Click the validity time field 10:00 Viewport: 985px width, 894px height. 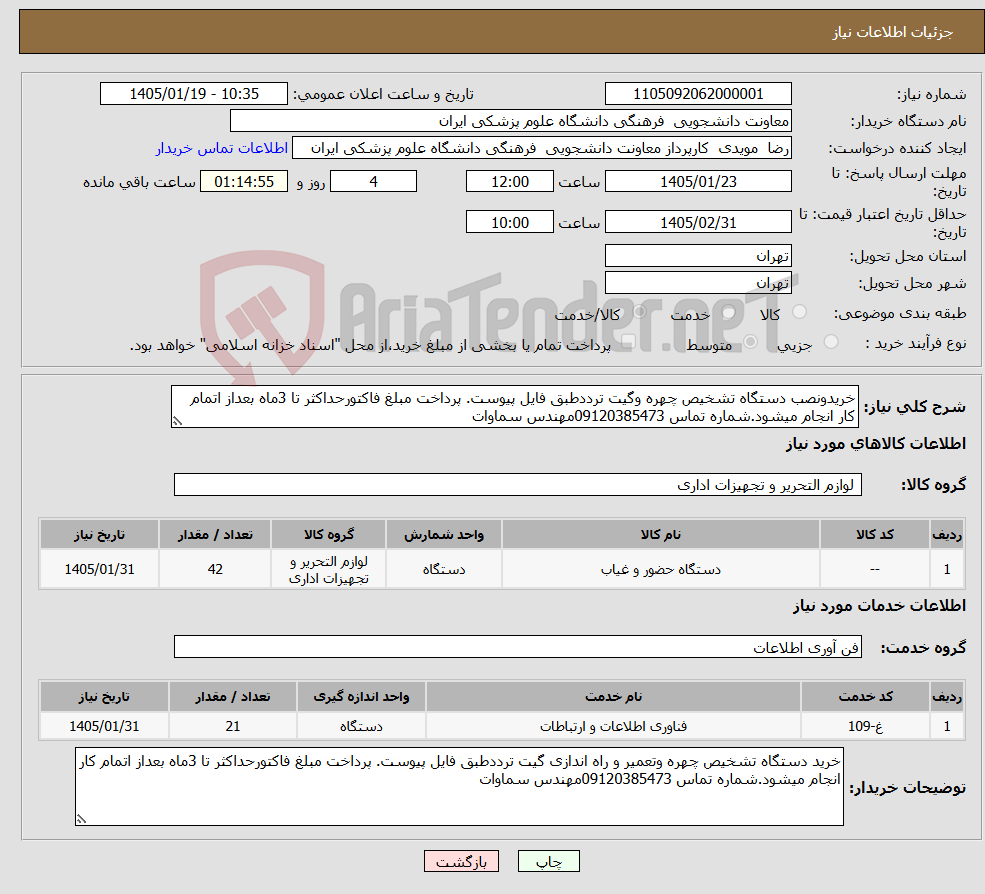tap(509, 222)
